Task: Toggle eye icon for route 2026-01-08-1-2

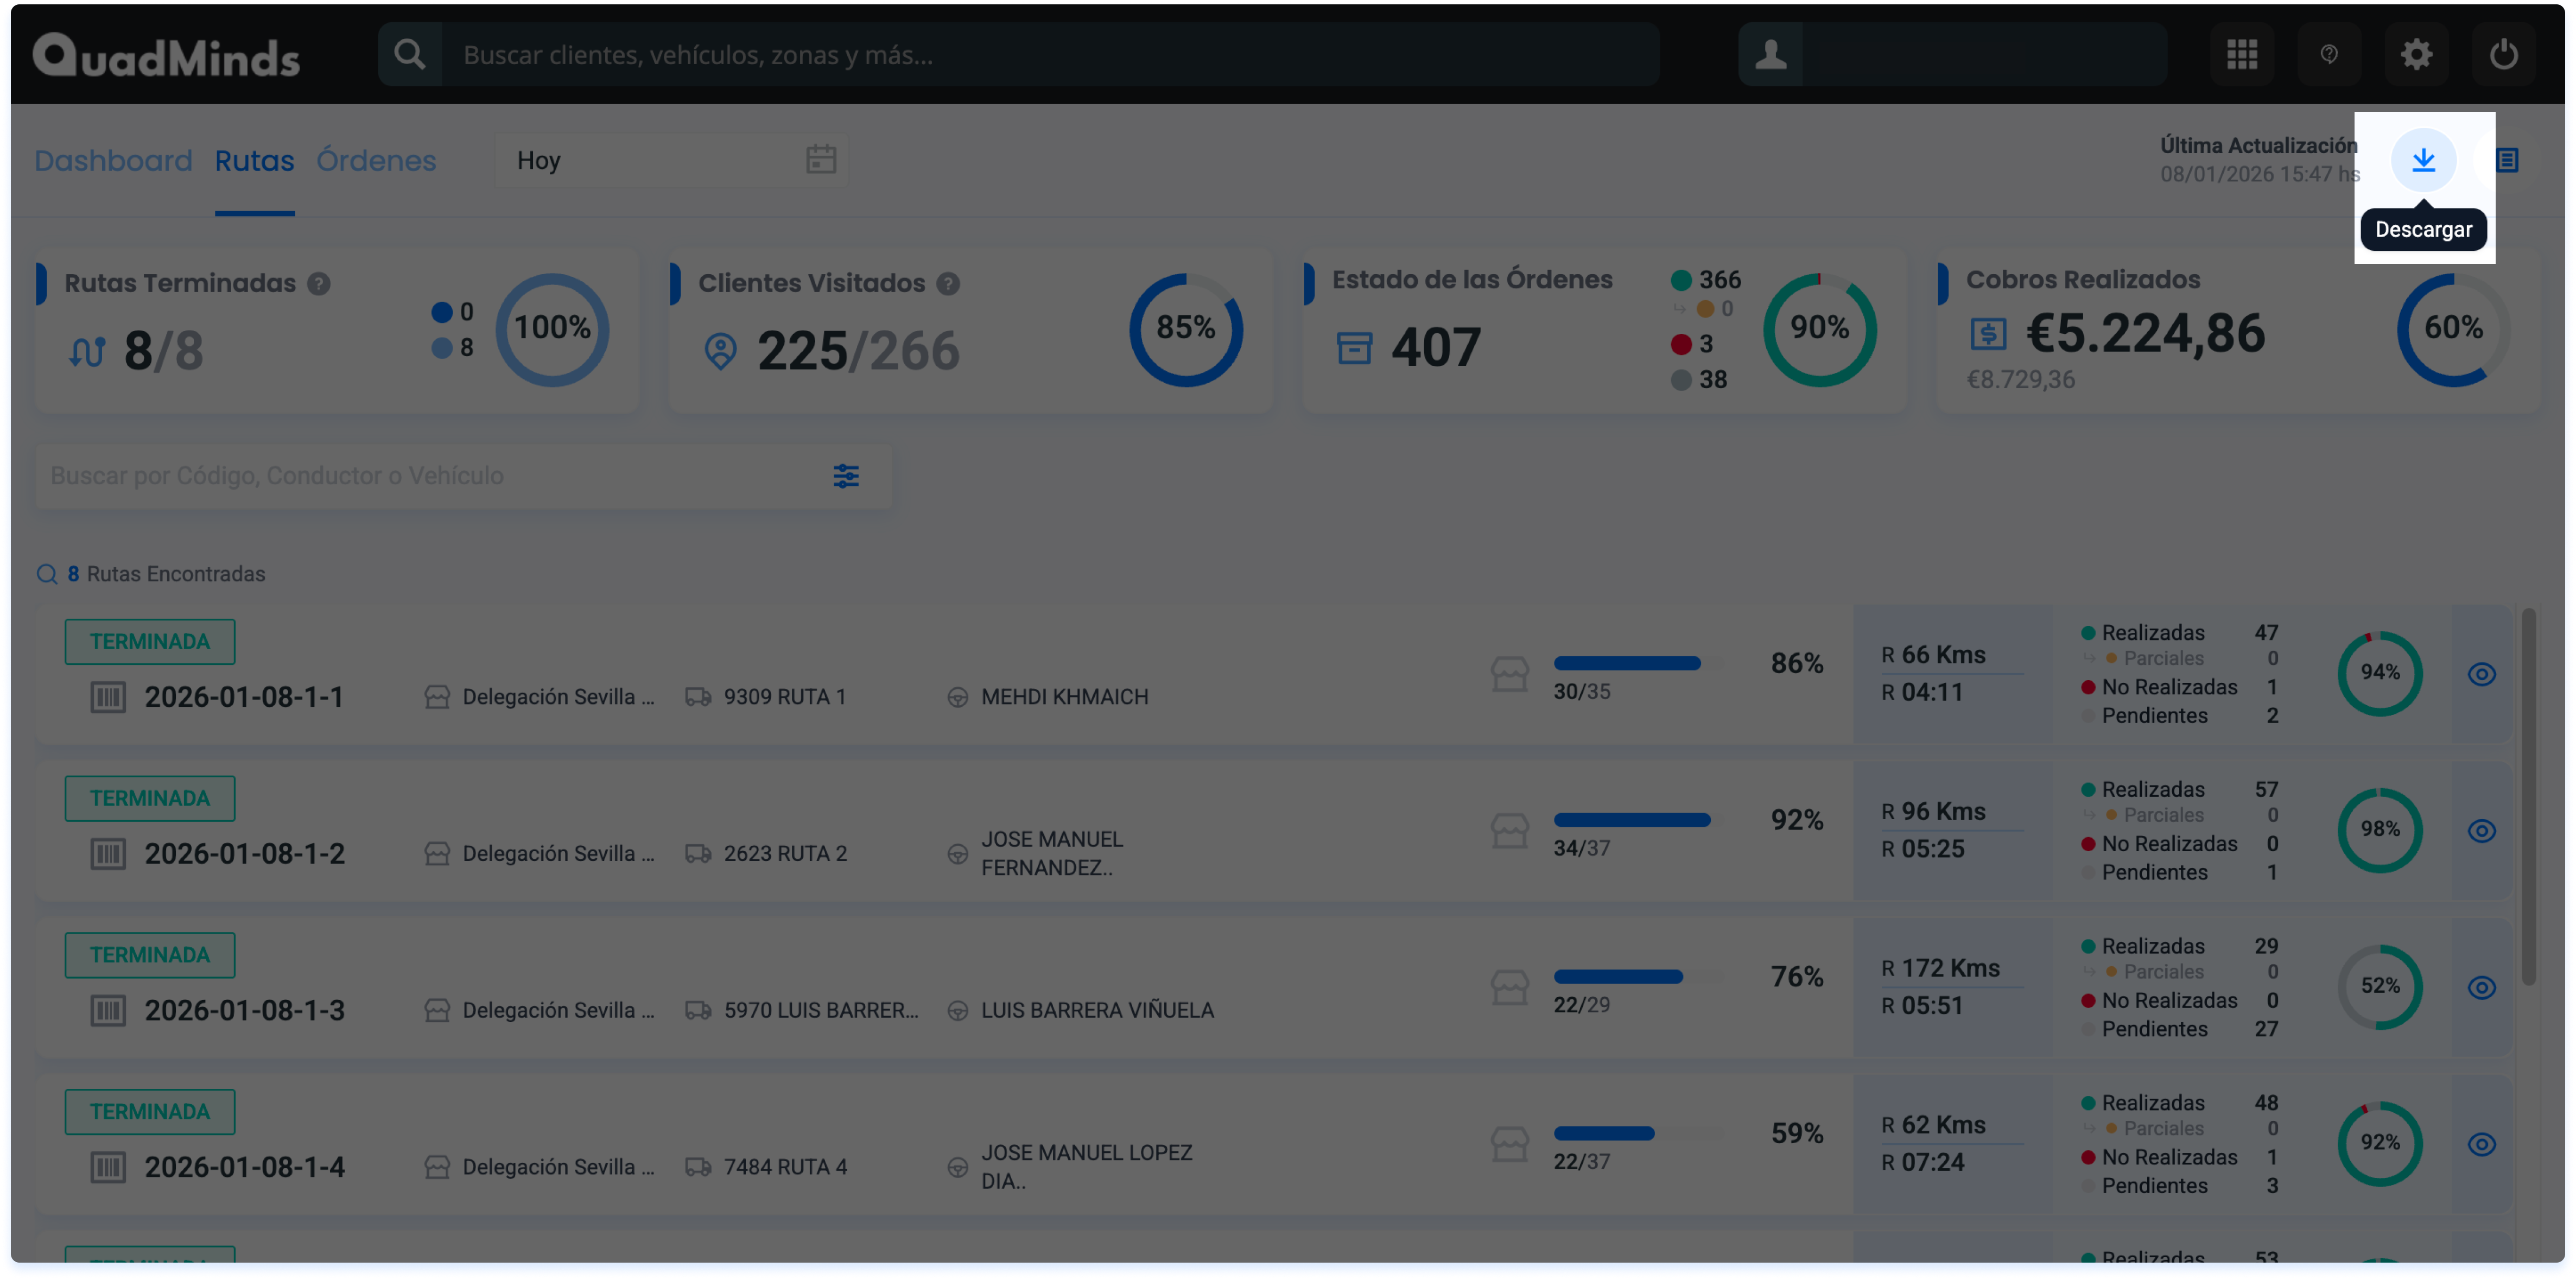Action: [x=2481, y=831]
